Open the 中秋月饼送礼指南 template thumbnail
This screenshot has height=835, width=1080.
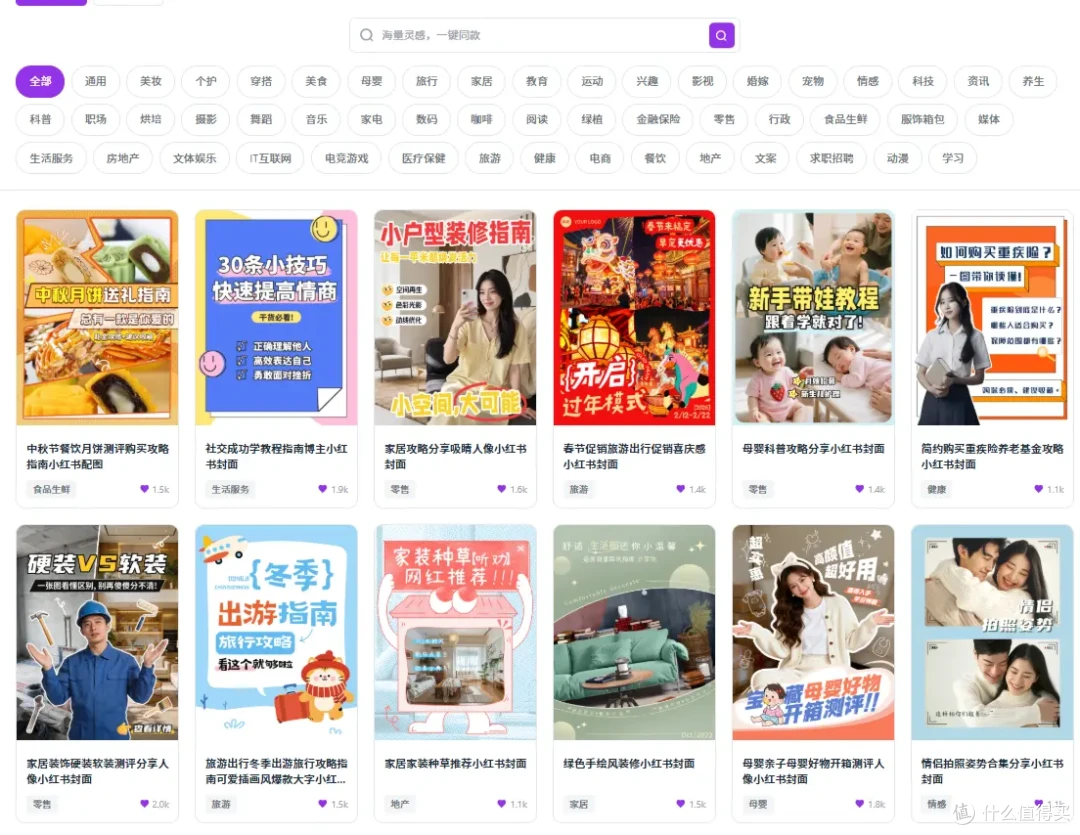(x=97, y=318)
